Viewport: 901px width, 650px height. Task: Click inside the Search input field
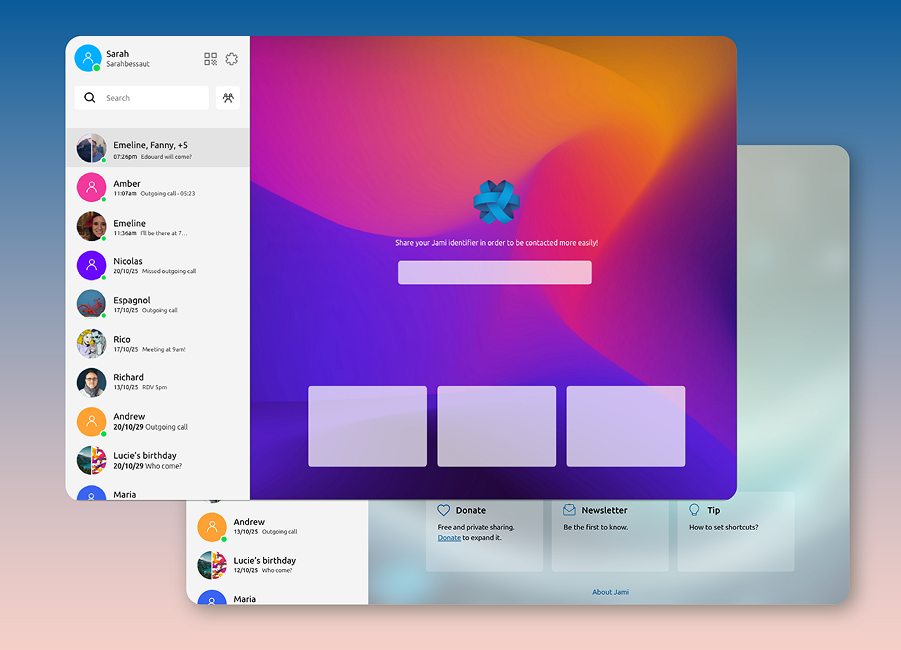click(150, 98)
